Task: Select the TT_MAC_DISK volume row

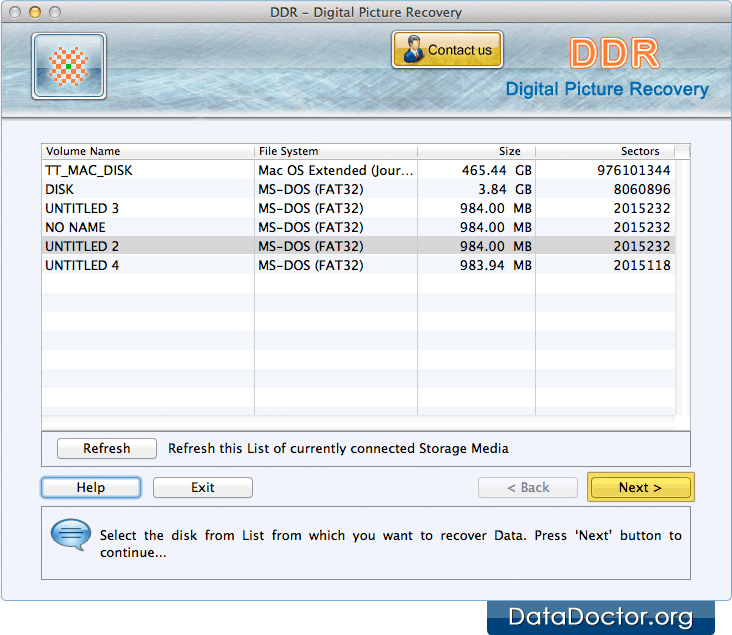Action: (358, 170)
